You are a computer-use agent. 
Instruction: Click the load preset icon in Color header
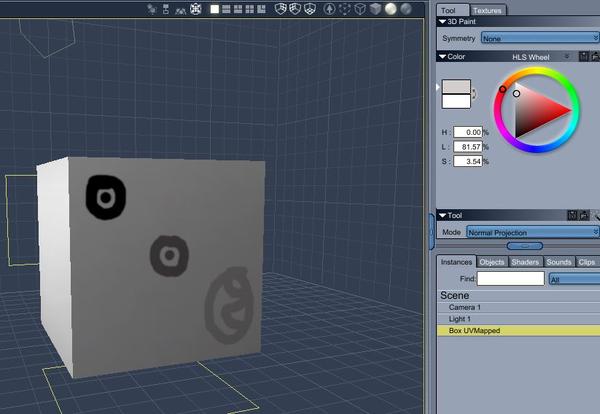(595, 57)
